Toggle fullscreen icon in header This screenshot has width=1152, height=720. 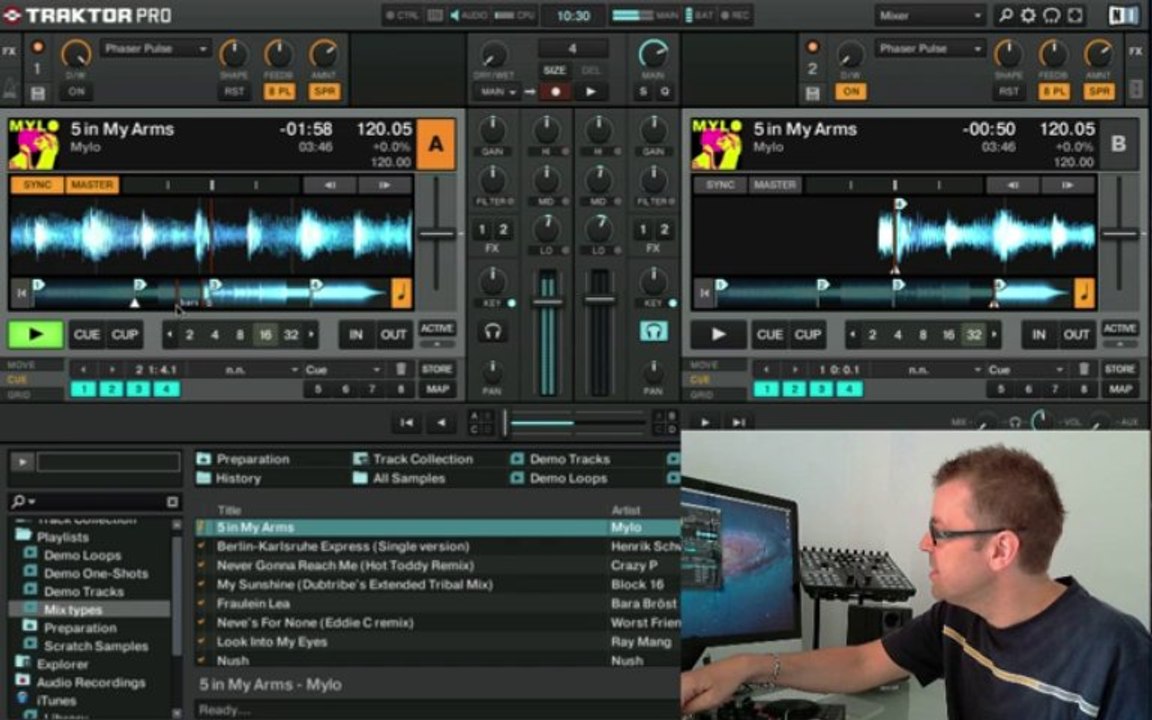pos(1075,15)
